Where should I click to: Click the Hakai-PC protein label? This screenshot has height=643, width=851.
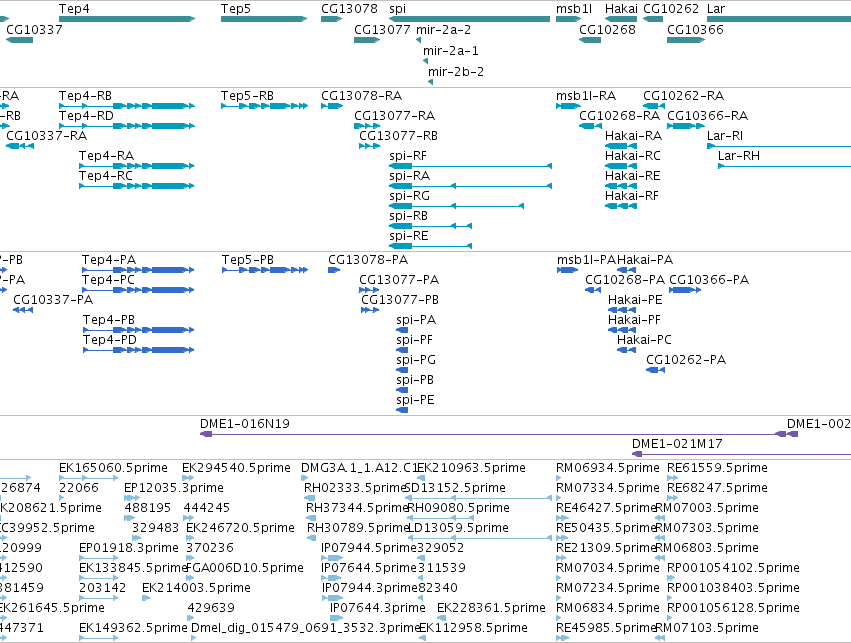[644, 341]
